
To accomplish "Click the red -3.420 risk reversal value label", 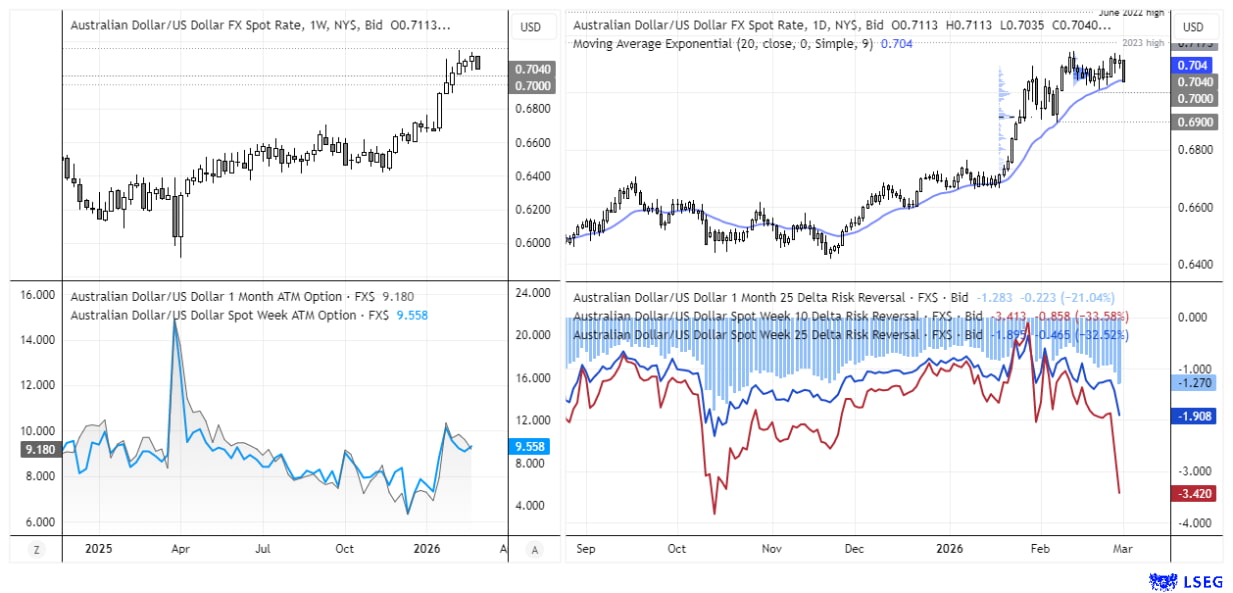I will point(1194,493).
